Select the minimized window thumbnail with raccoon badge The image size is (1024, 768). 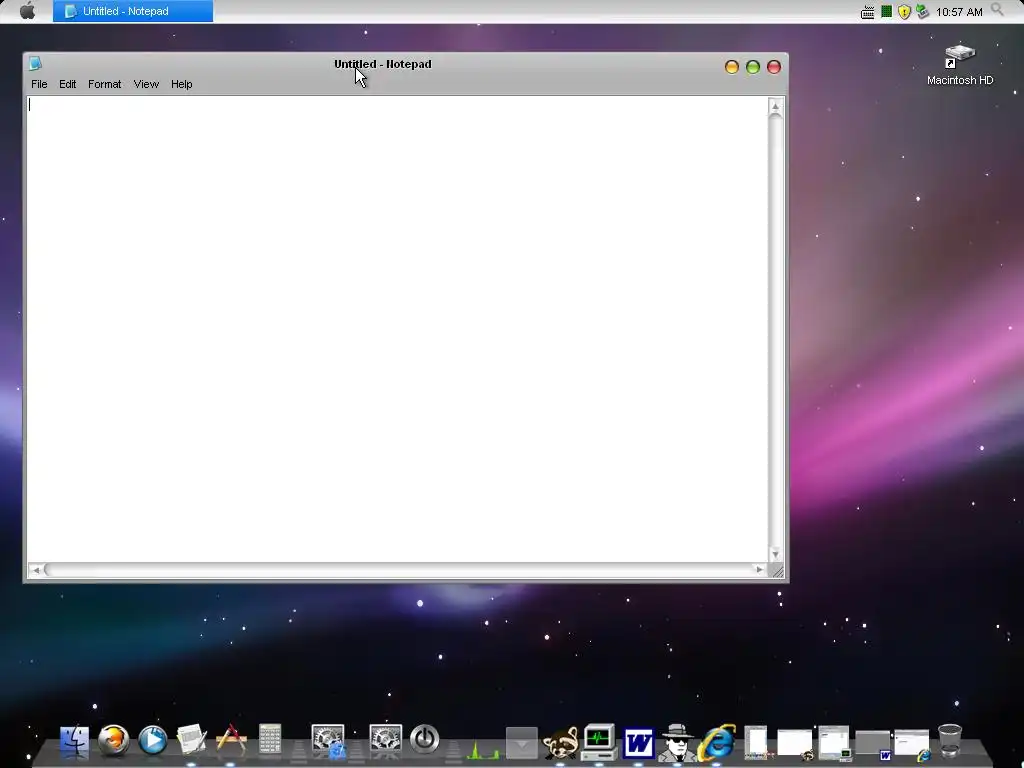coord(795,744)
